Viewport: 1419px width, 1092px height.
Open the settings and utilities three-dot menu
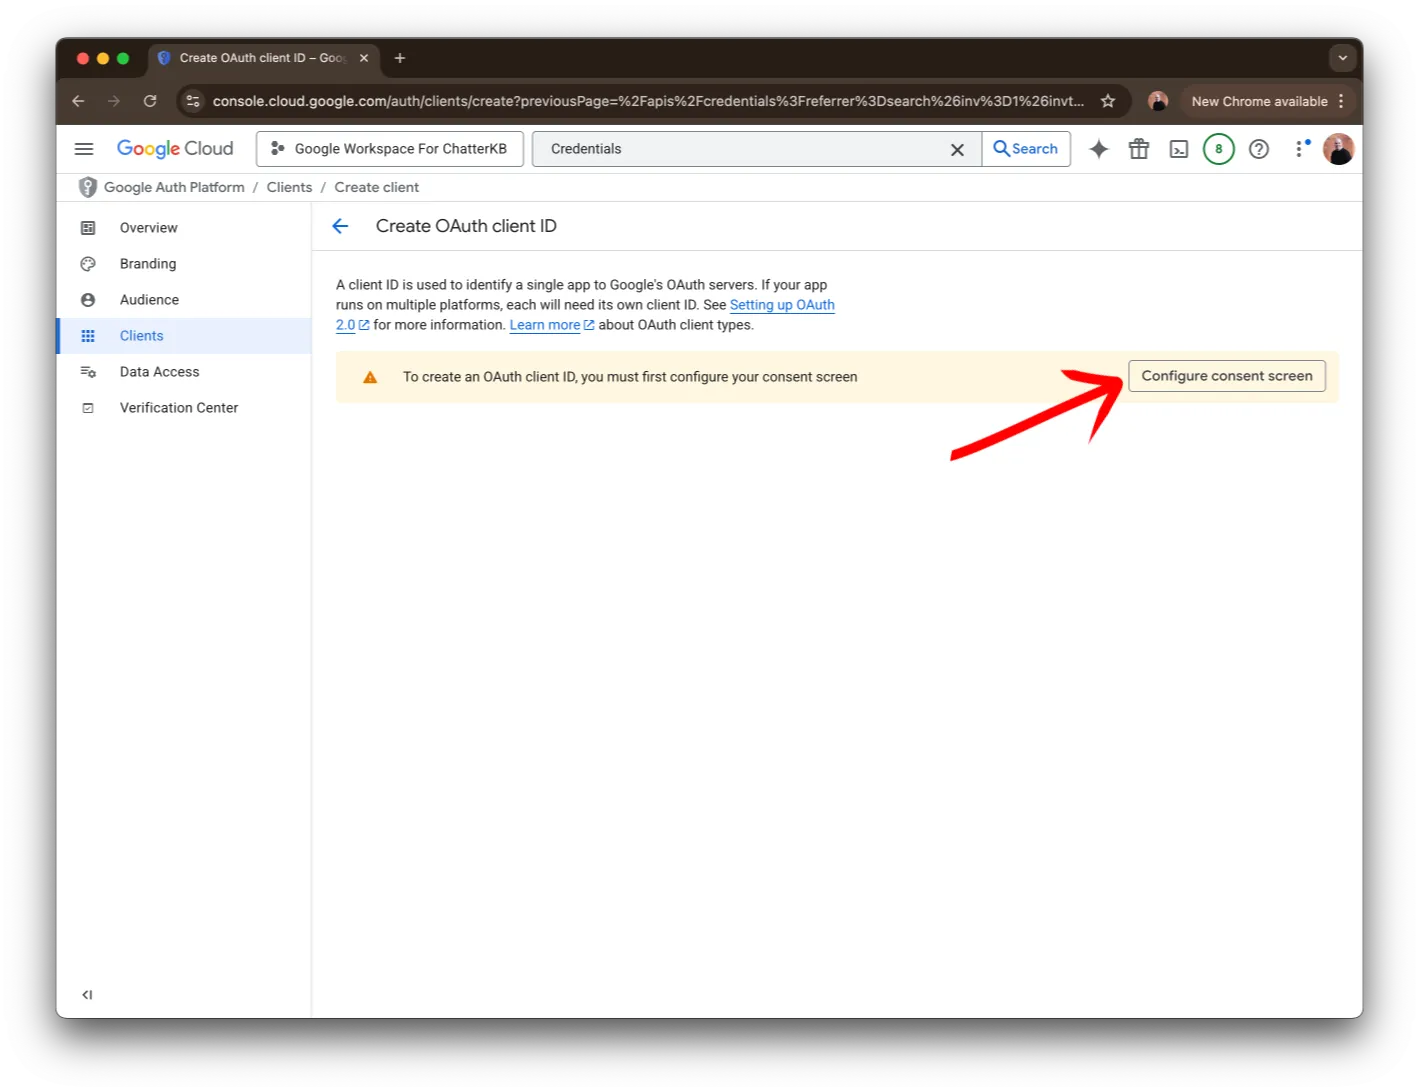pos(1299,149)
